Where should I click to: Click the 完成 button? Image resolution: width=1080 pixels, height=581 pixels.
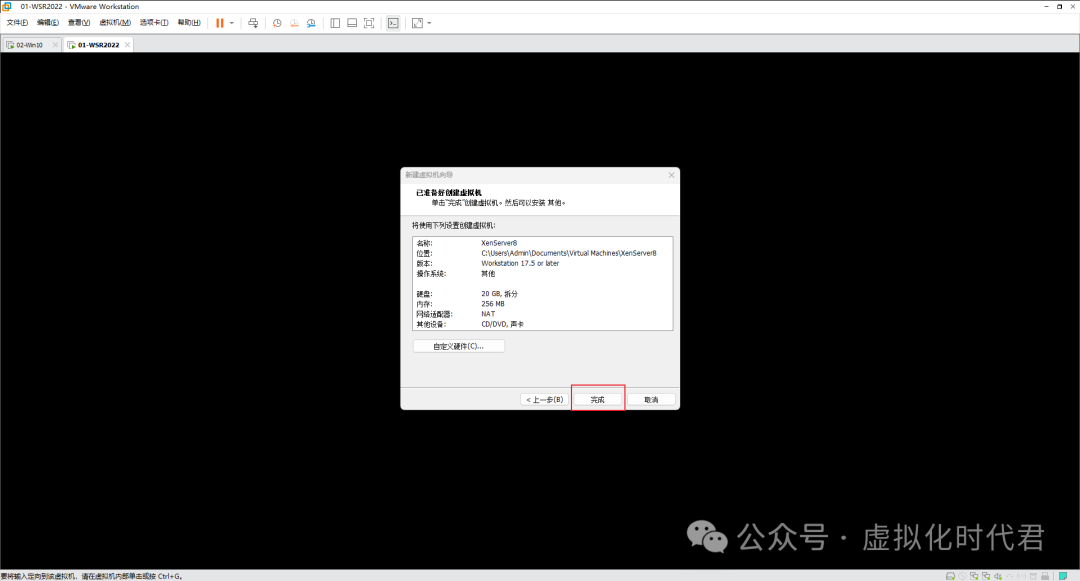tap(597, 398)
